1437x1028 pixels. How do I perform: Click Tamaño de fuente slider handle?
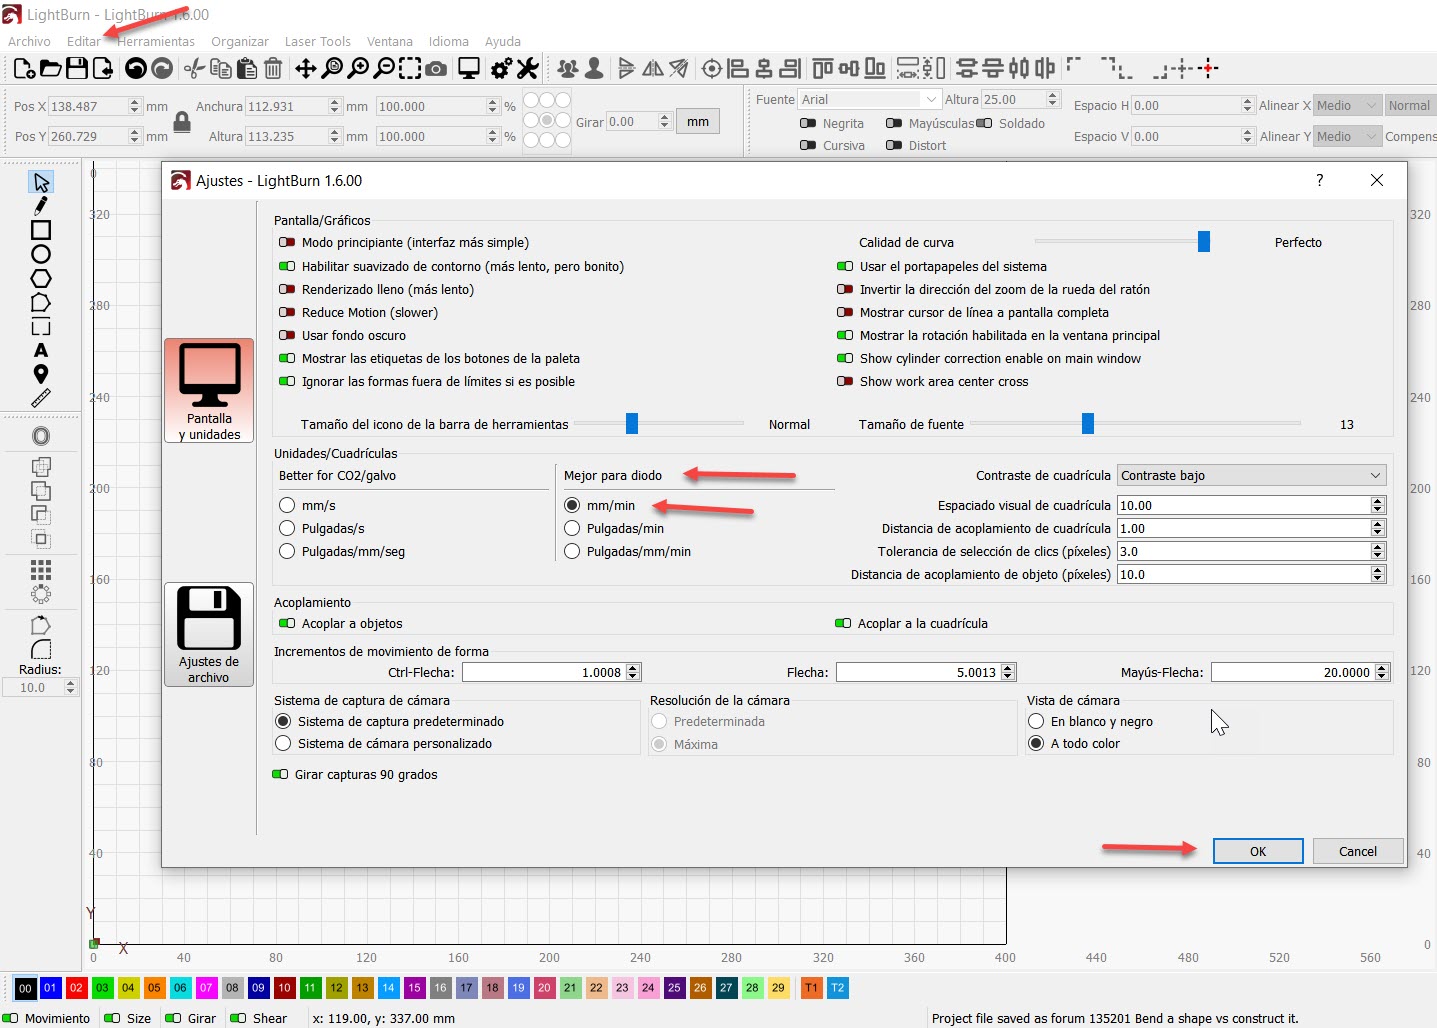[x=1088, y=424]
